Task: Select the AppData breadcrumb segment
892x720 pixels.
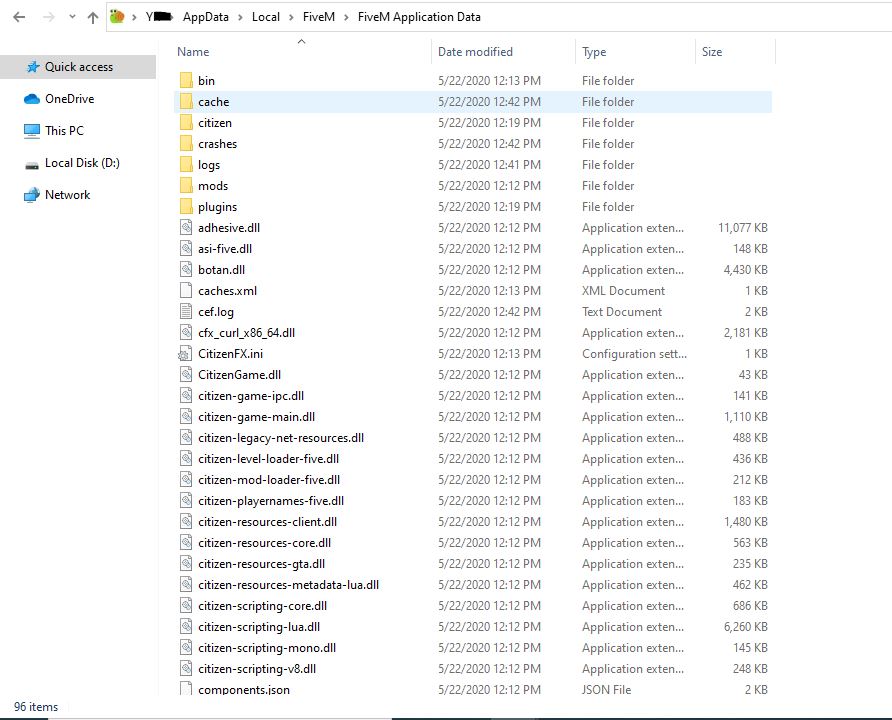Action: click(x=205, y=17)
